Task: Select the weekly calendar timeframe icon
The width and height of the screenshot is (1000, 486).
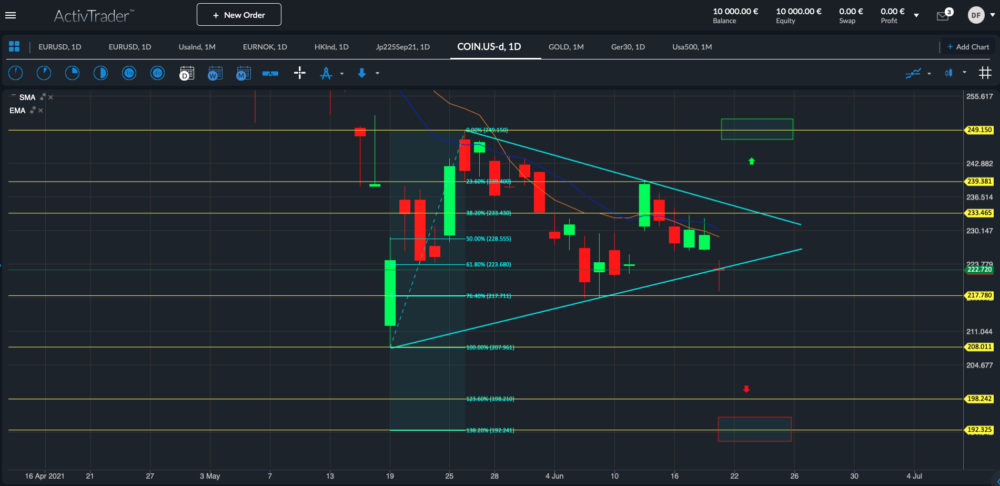Action: point(215,73)
